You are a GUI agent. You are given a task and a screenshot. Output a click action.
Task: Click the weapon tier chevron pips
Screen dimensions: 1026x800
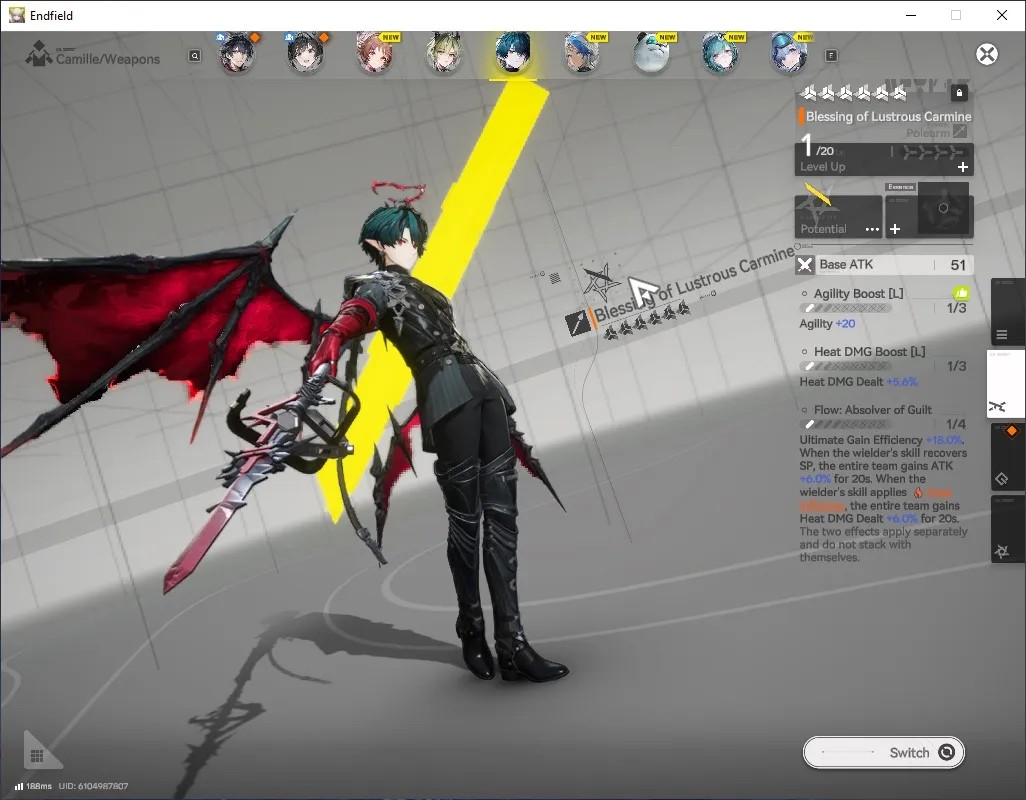932,152
